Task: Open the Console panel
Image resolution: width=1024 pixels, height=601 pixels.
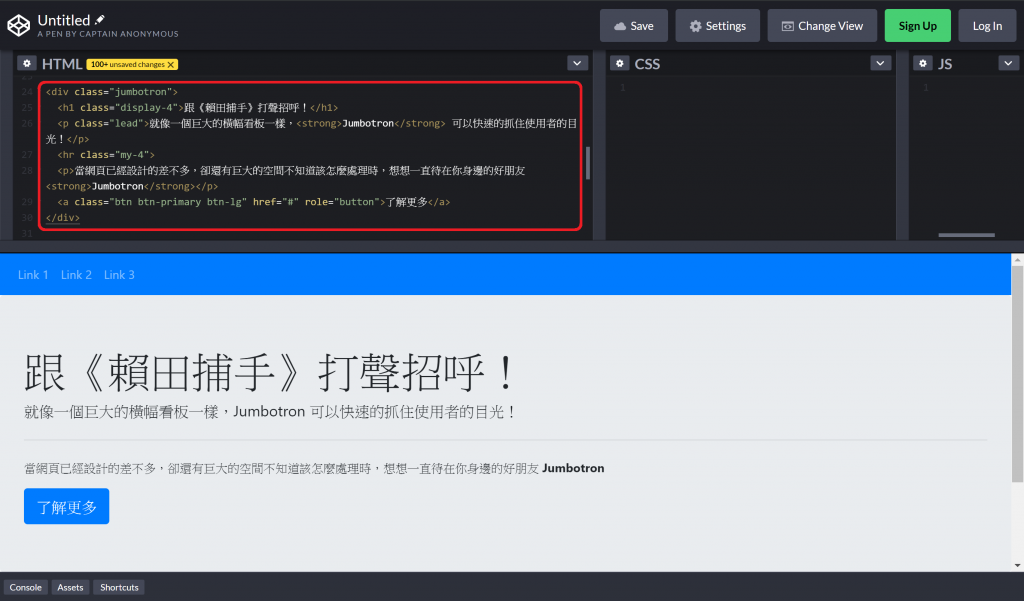Action: (25, 587)
